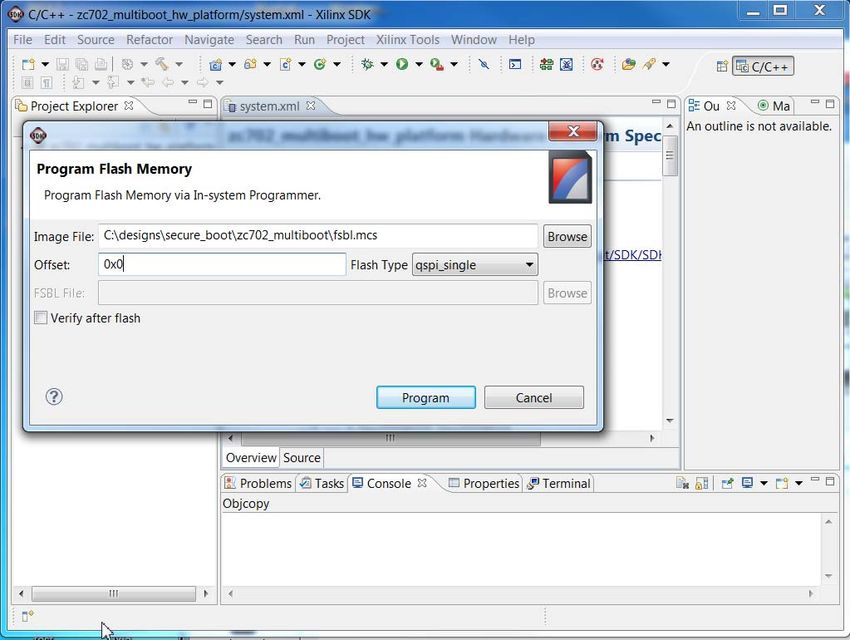Click the Build hammer icon

tap(162, 64)
